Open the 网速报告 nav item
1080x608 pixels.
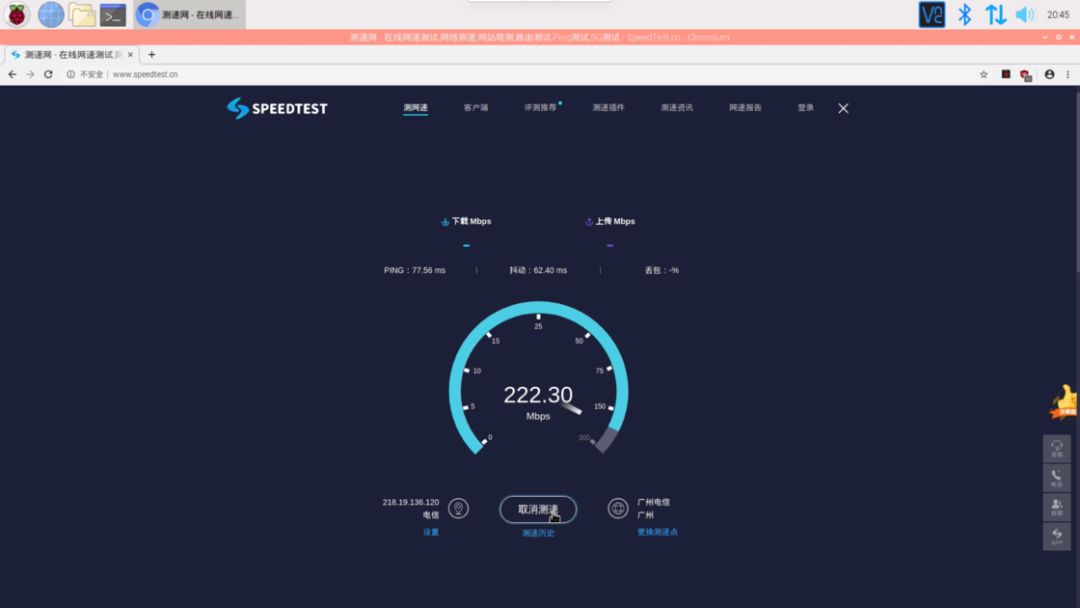pyautogui.click(x=745, y=107)
